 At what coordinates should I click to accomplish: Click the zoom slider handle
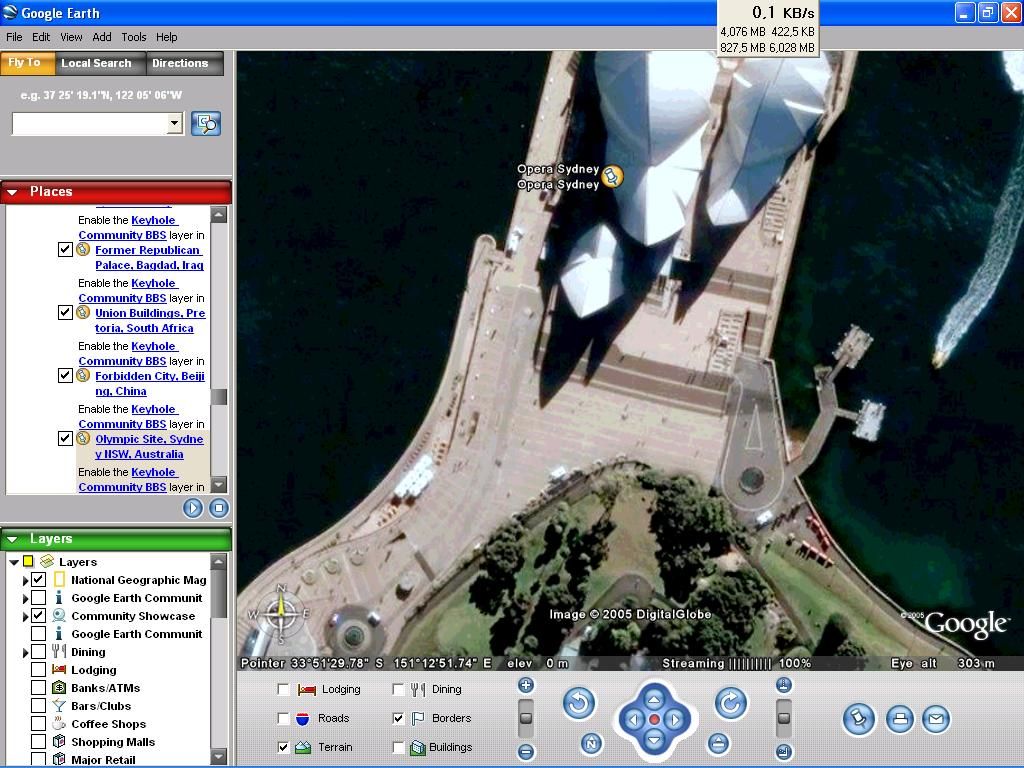[526, 717]
